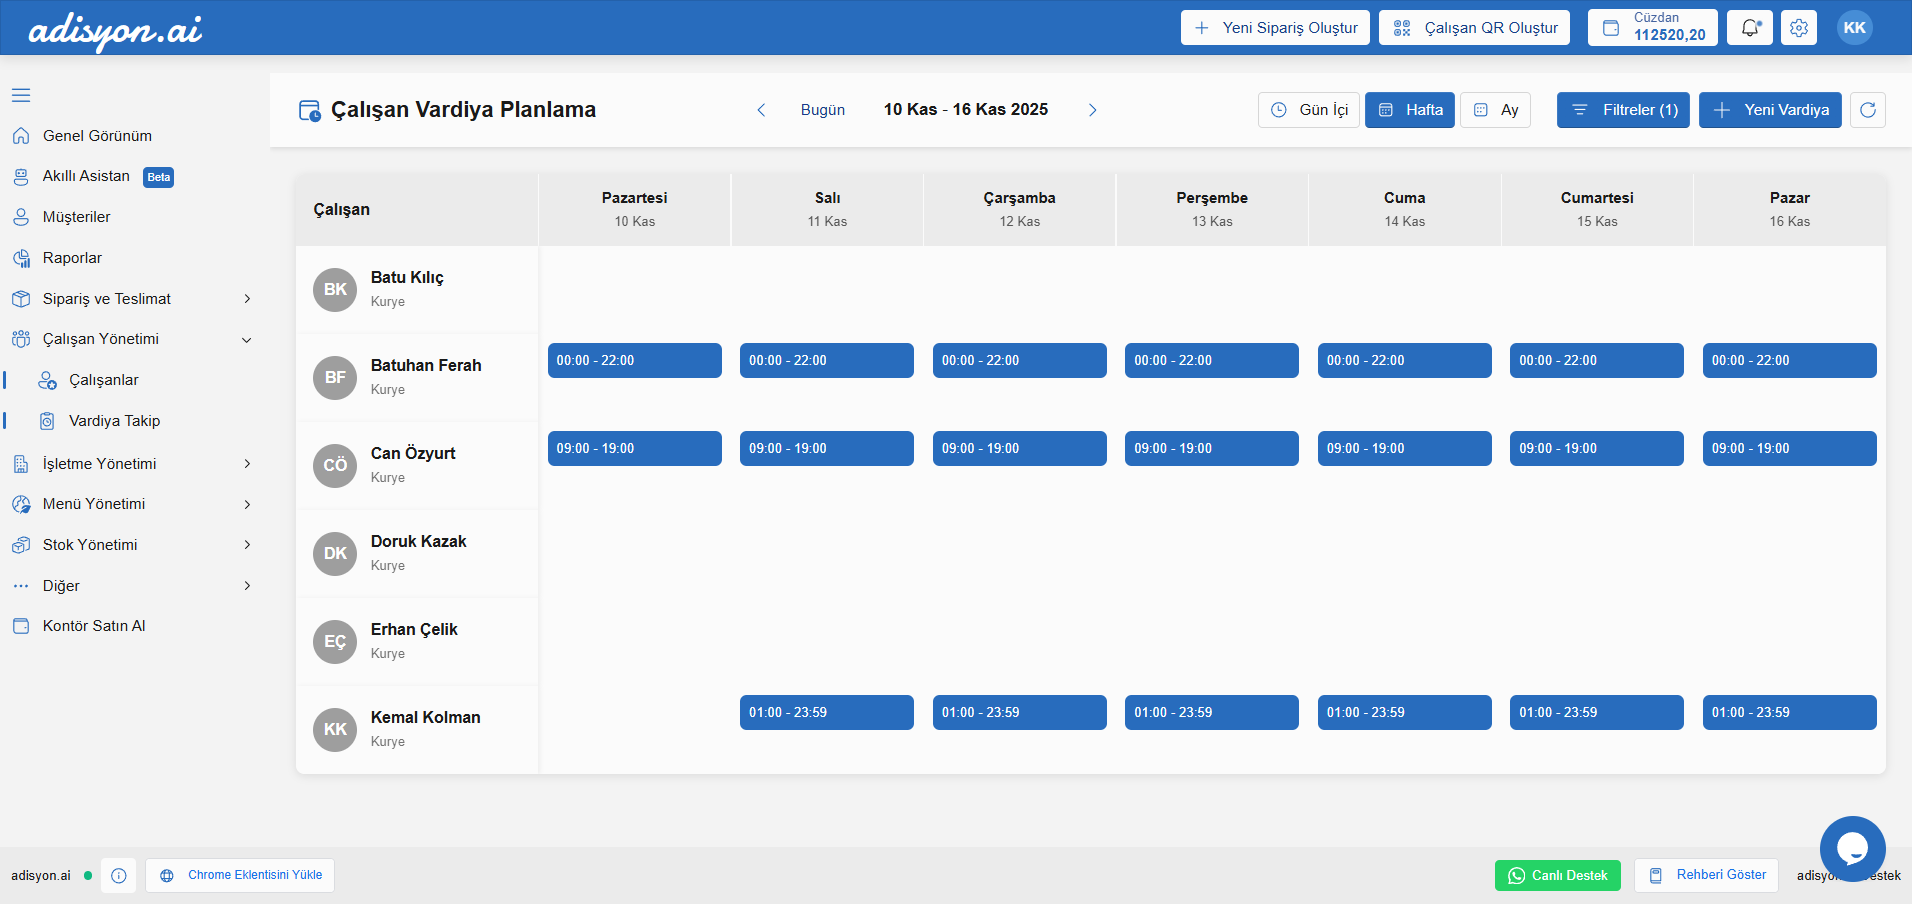Switch to Ay view
Image resolution: width=1912 pixels, height=904 pixels.
click(x=1496, y=110)
